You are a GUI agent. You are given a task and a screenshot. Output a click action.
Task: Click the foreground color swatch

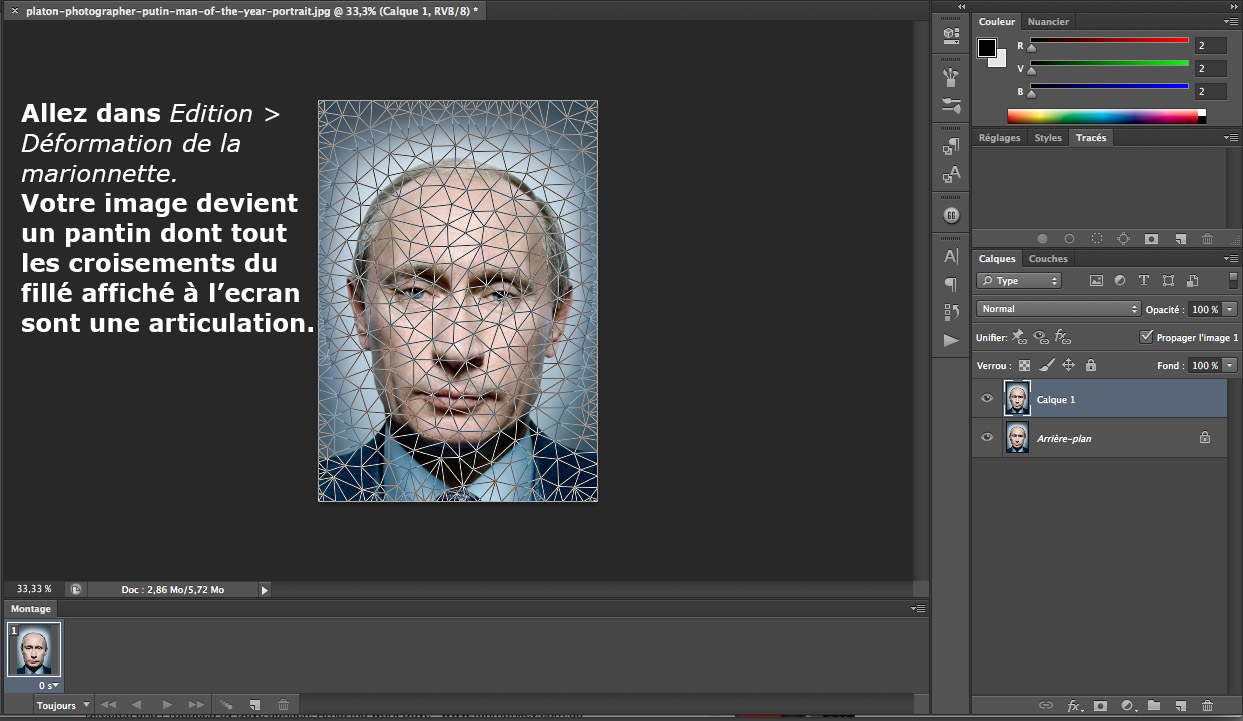point(987,47)
